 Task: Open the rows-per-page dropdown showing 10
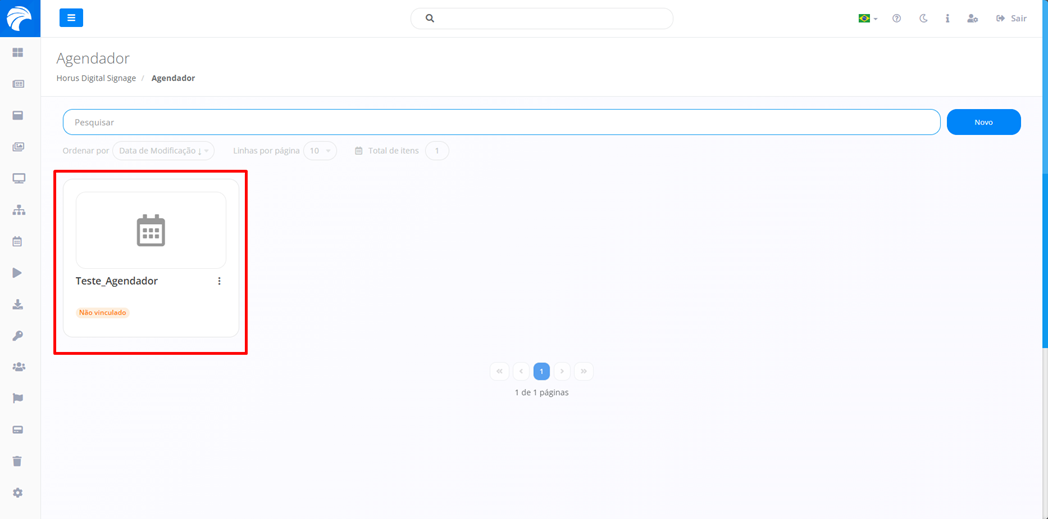[320, 151]
